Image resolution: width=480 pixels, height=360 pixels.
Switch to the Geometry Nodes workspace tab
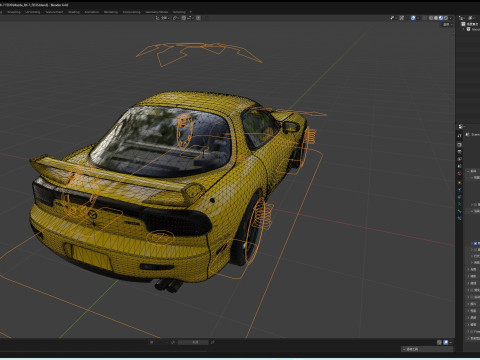click(x=157, y=12)
